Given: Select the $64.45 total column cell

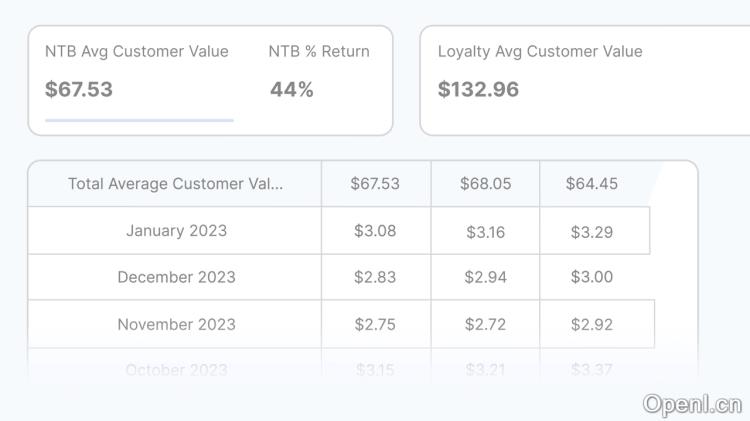Looking at the screenshot, I should click(591, 184).
